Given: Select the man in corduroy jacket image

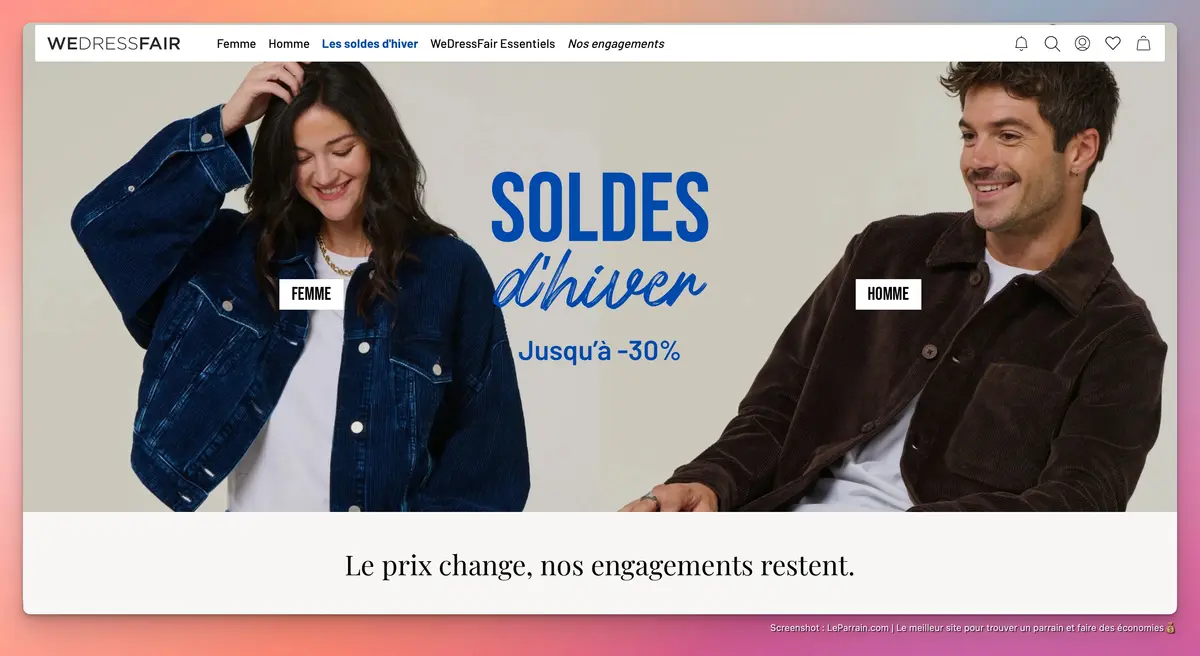Looking at the screenshot, I should [x=900, y=287].
